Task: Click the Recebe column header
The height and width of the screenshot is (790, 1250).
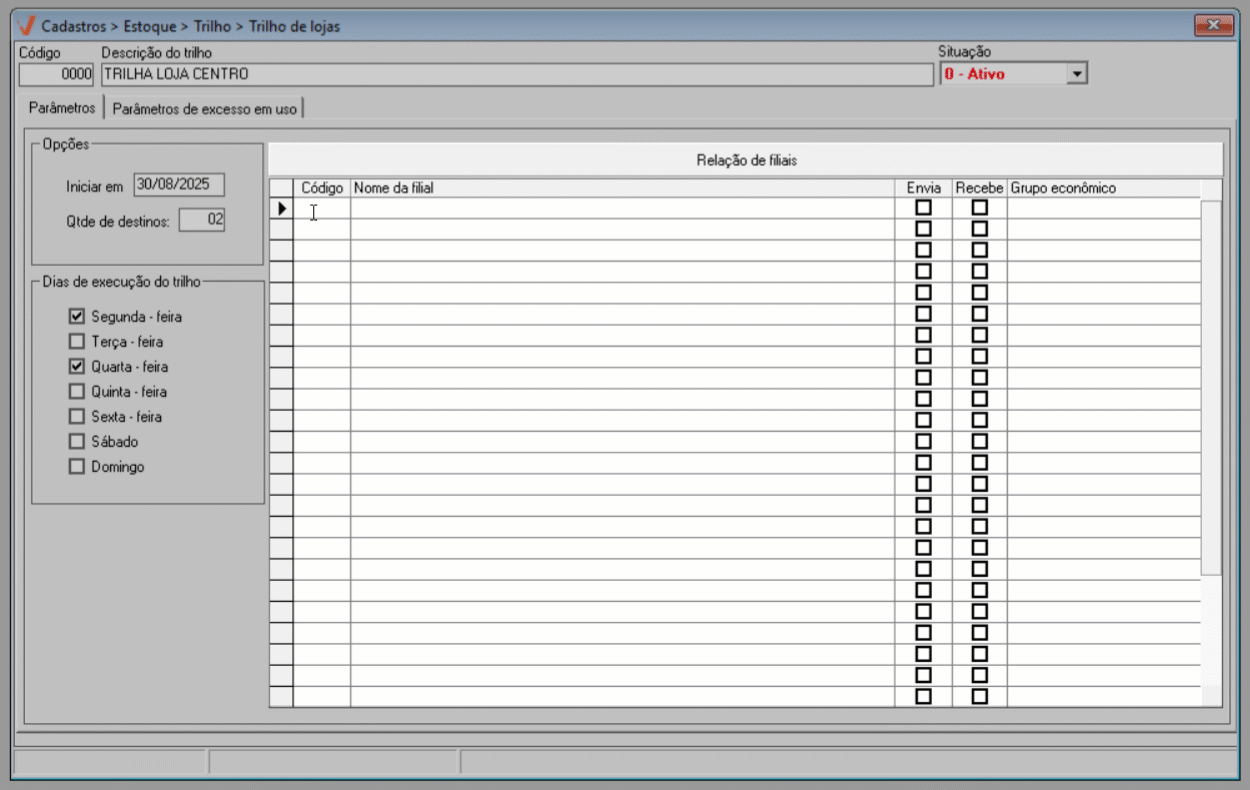Action: click(x=979, y=188)
